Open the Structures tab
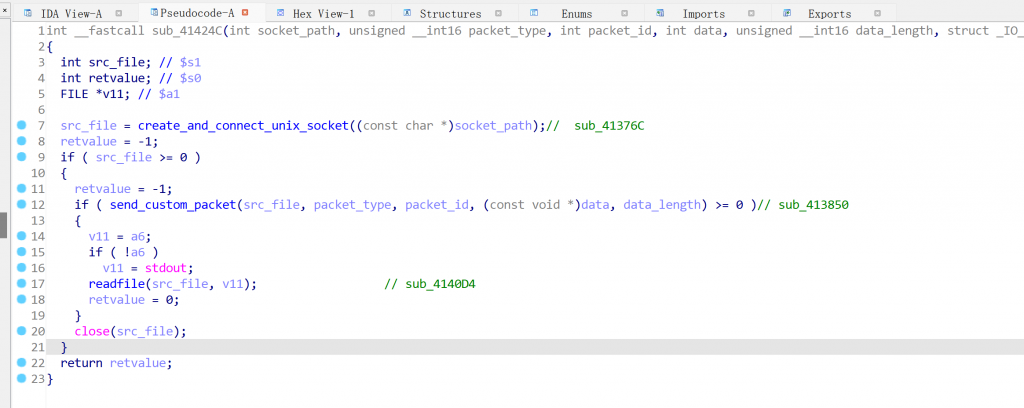The image size is (1024, 408). pyautogui.click(x=450, y=14)
